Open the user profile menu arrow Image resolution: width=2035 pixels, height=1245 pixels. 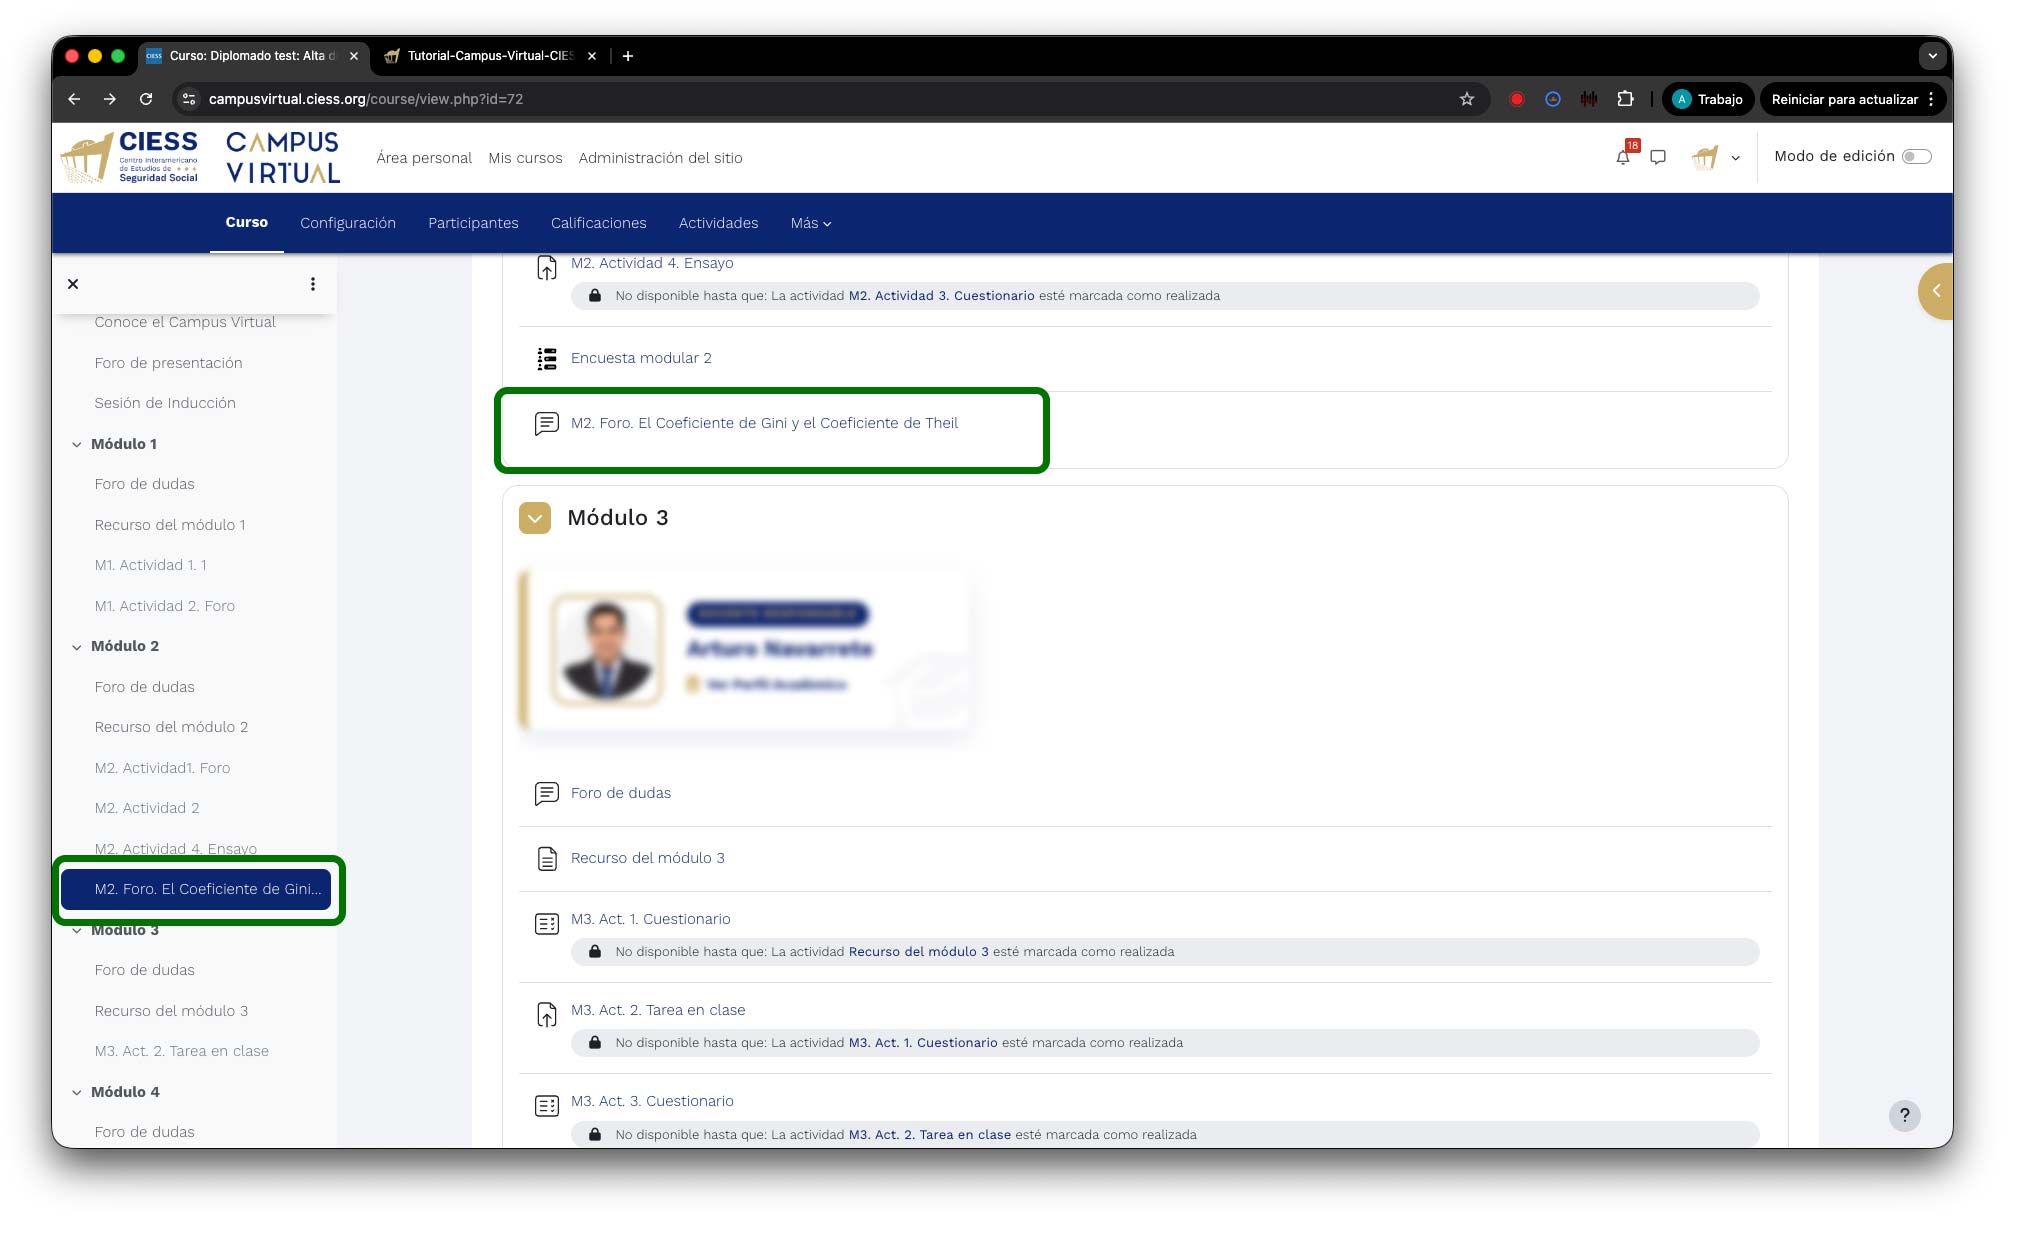(1735, 158)
